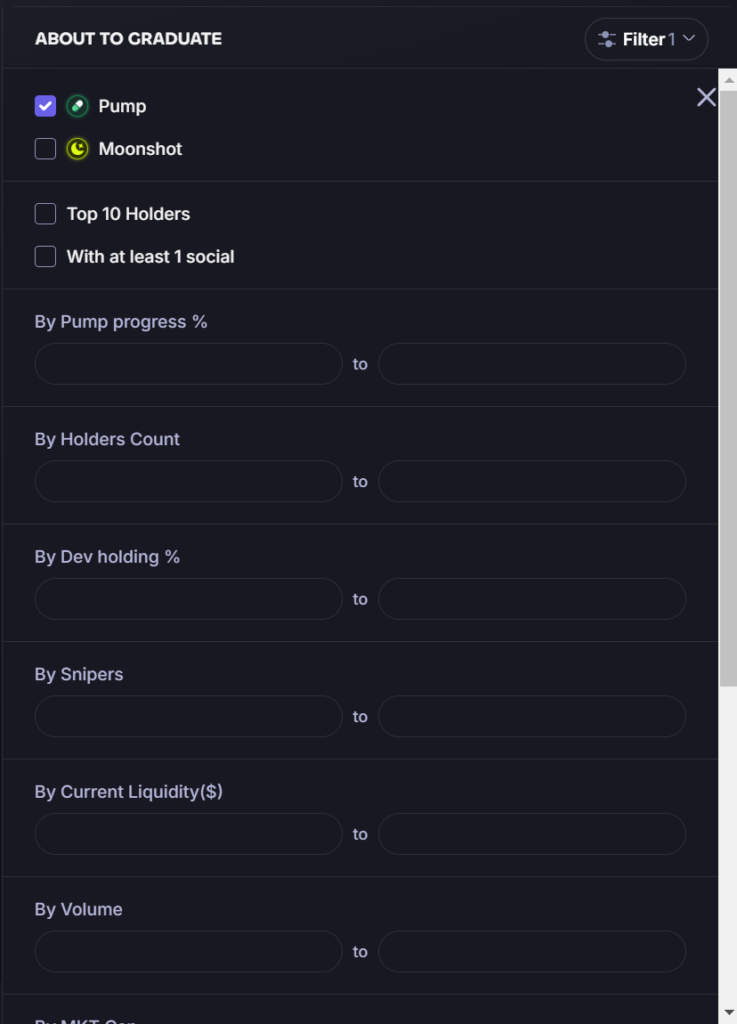Enable With at least 1 social

click(x=45, y=257)
